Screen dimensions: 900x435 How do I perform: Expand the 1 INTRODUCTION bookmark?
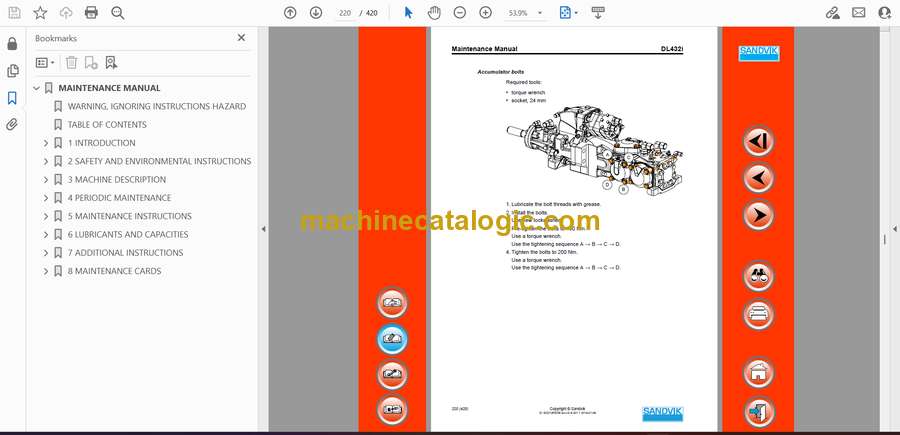click(46, 143)
